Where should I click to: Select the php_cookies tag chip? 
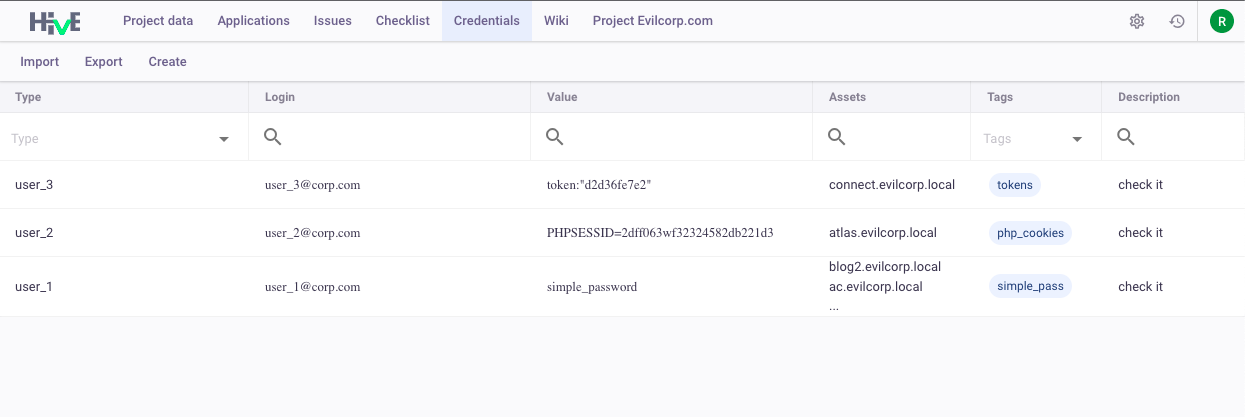[1030, 233]
